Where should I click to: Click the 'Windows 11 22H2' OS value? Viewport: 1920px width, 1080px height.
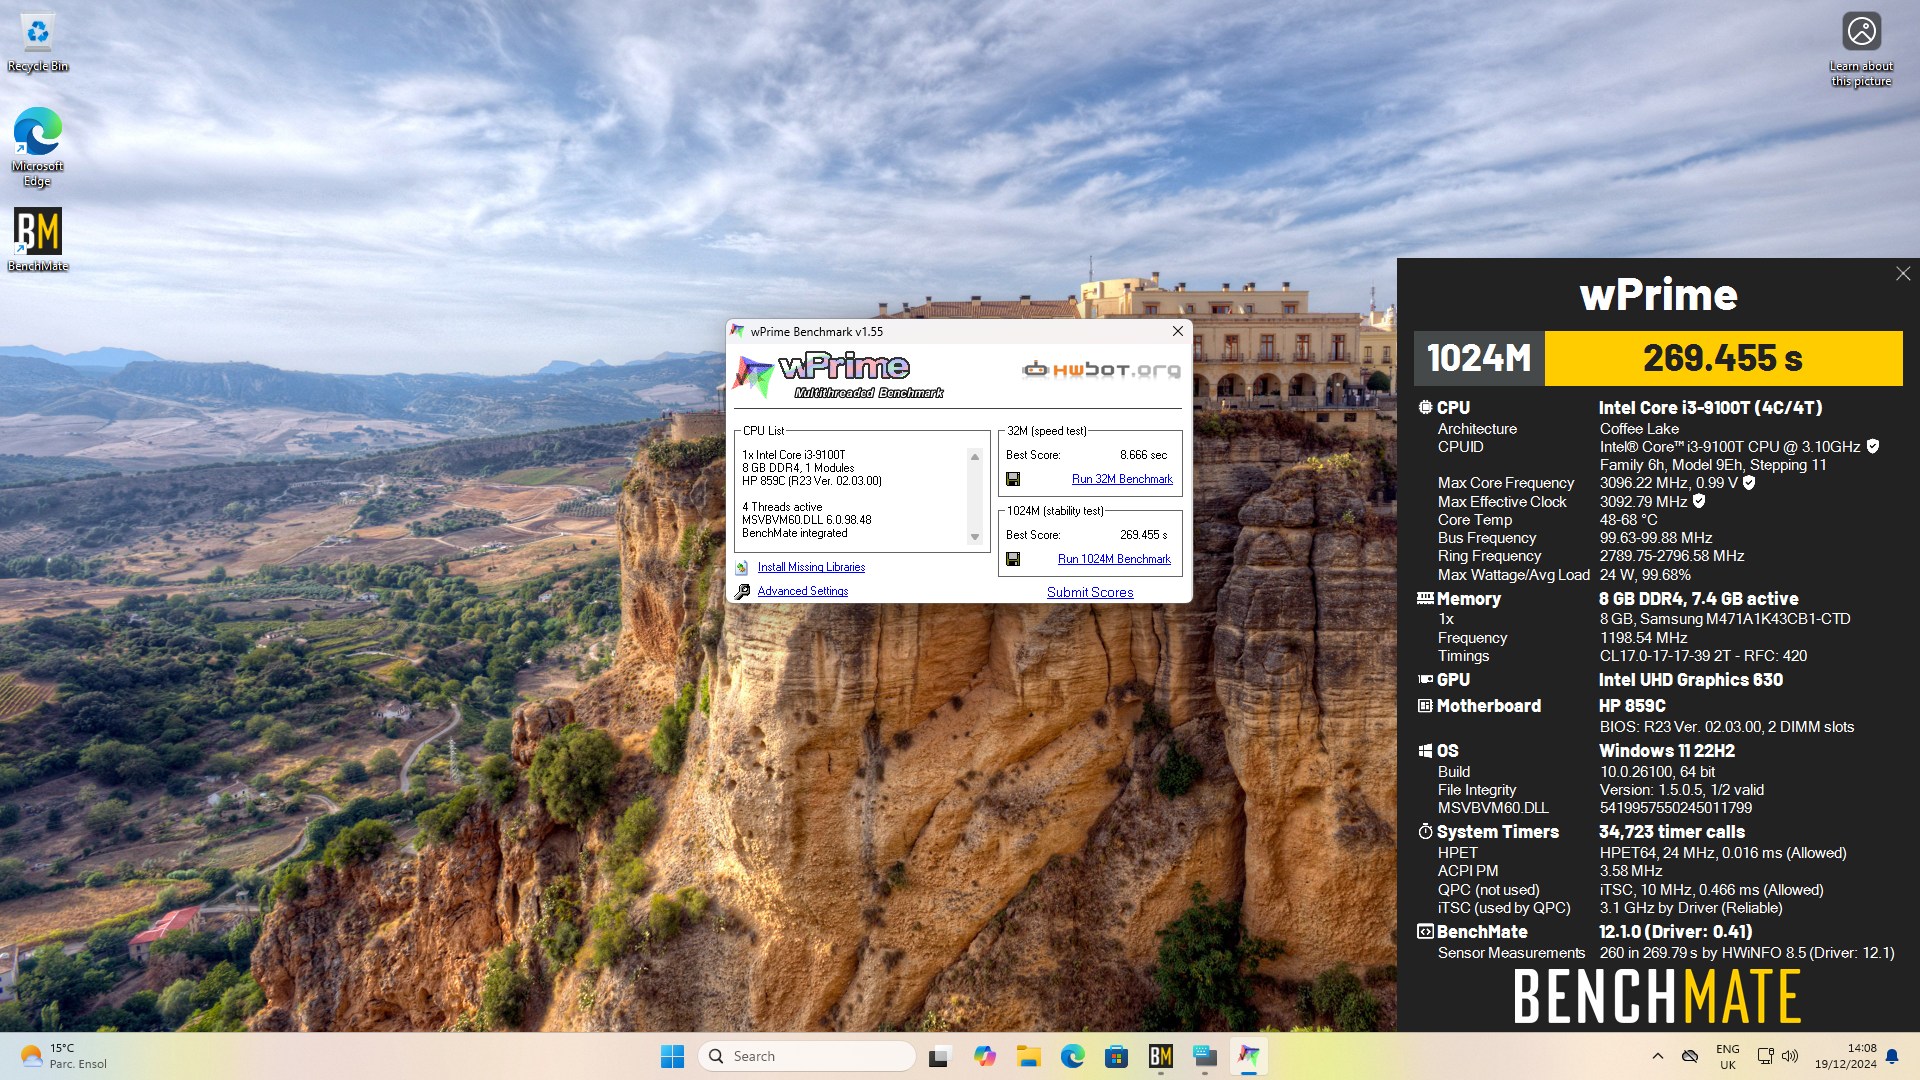(x=1667, y=751)
